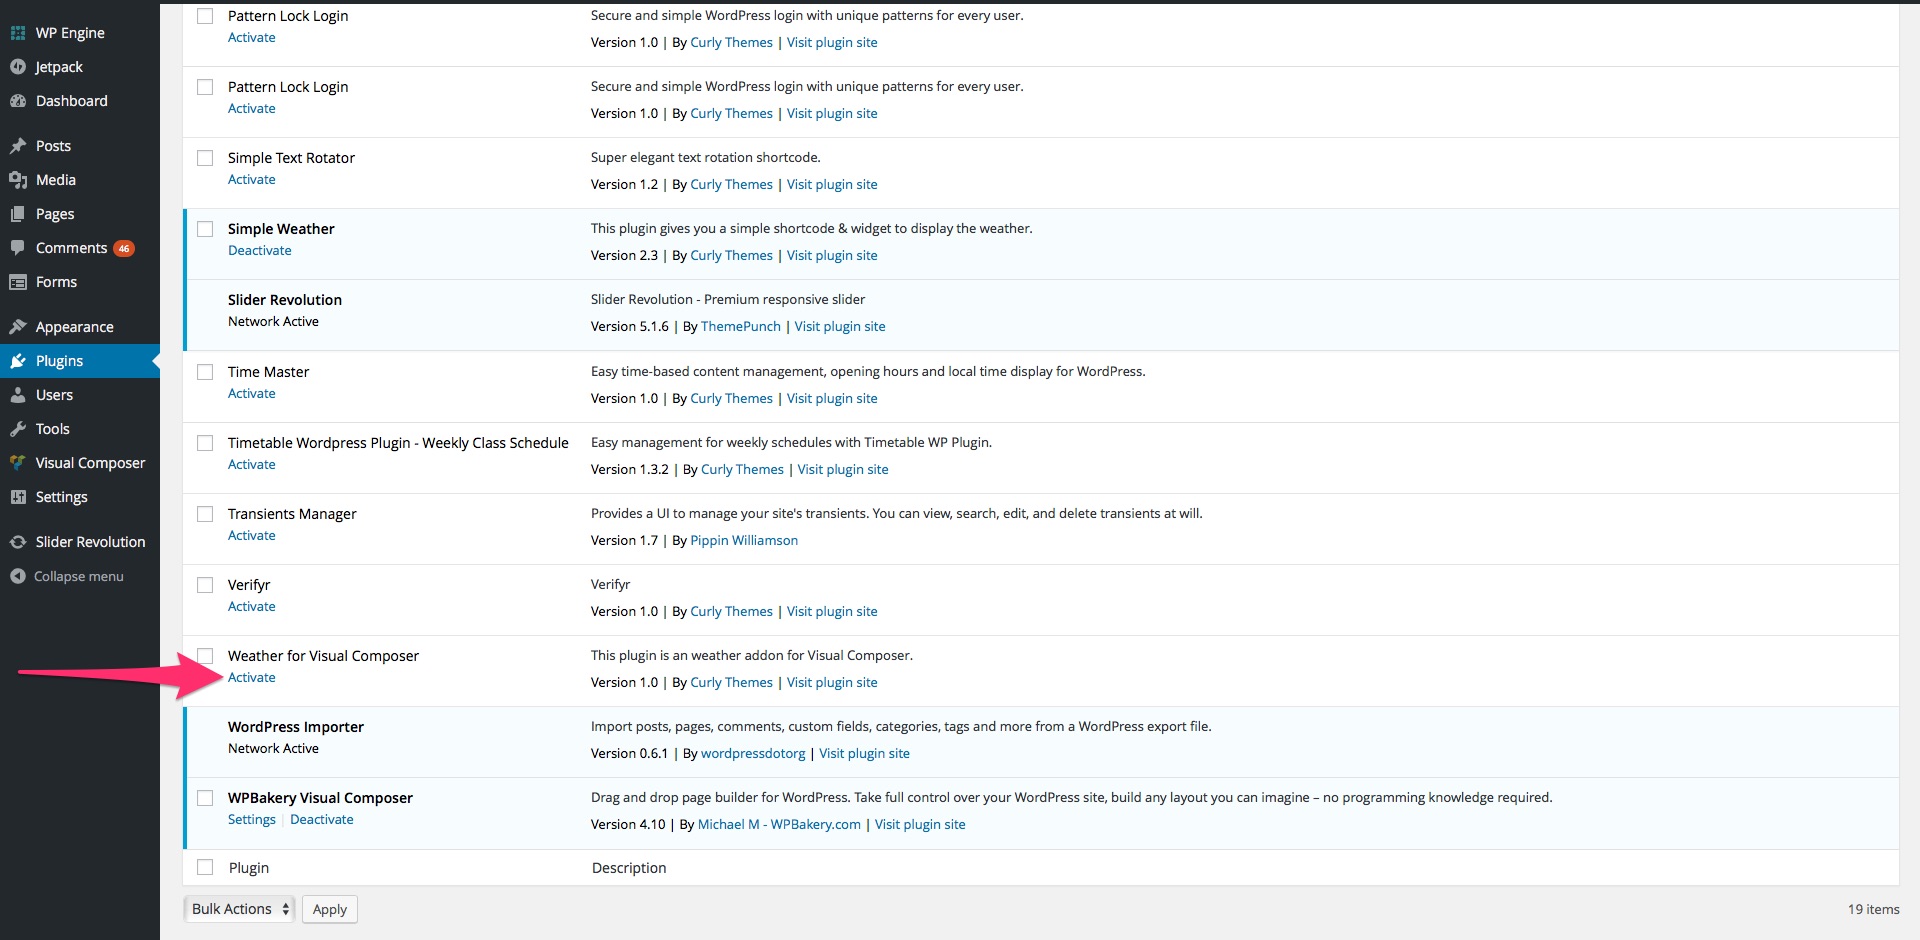The width and height of the screenshot is (1920, 940).
Task: Activate the Verifyr plugin
Action: (x=252, y=606)
